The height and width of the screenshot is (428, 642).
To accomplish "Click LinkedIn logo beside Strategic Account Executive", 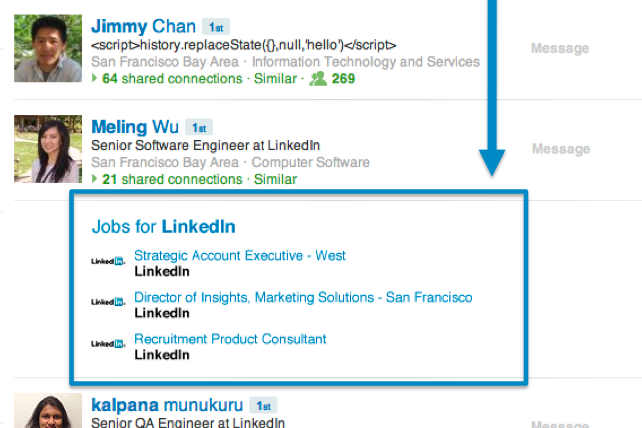I will point(108,261).
